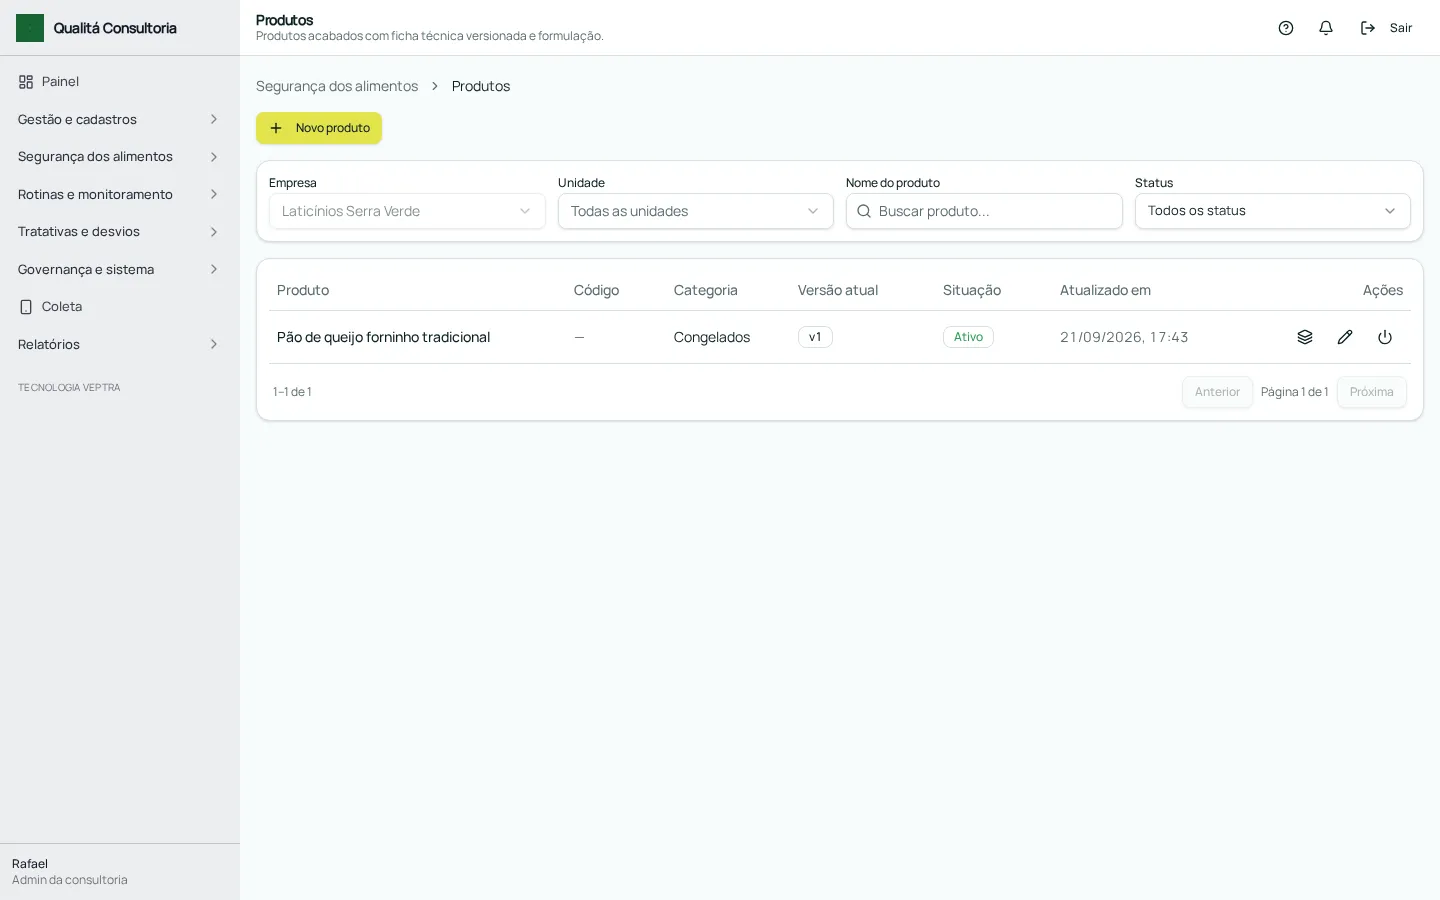Click Sair text to log out
Screen dimensions: 1440x900
tap(1401, 28)
